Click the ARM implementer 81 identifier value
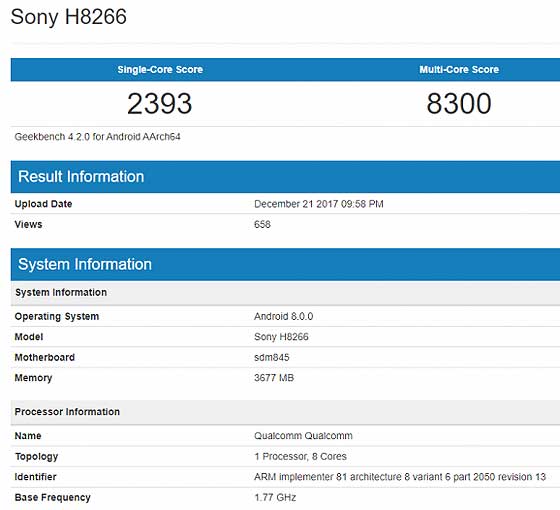 (400, 477)
